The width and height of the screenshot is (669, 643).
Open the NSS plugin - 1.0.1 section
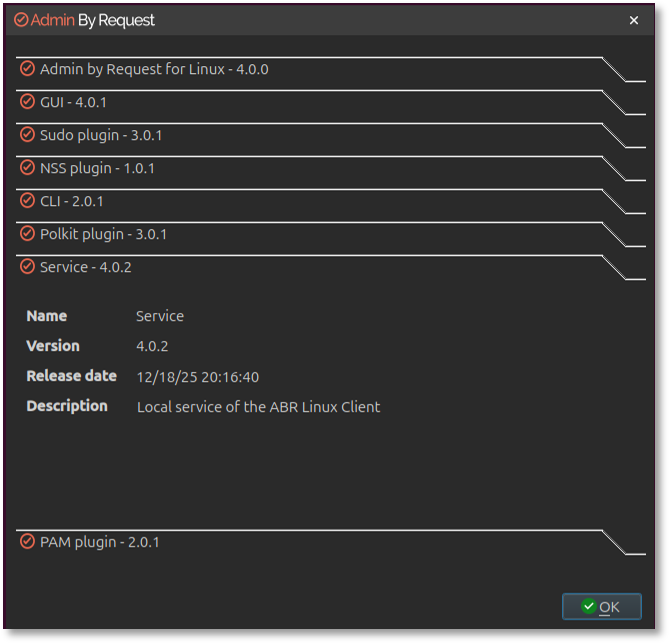click(97, 169)
